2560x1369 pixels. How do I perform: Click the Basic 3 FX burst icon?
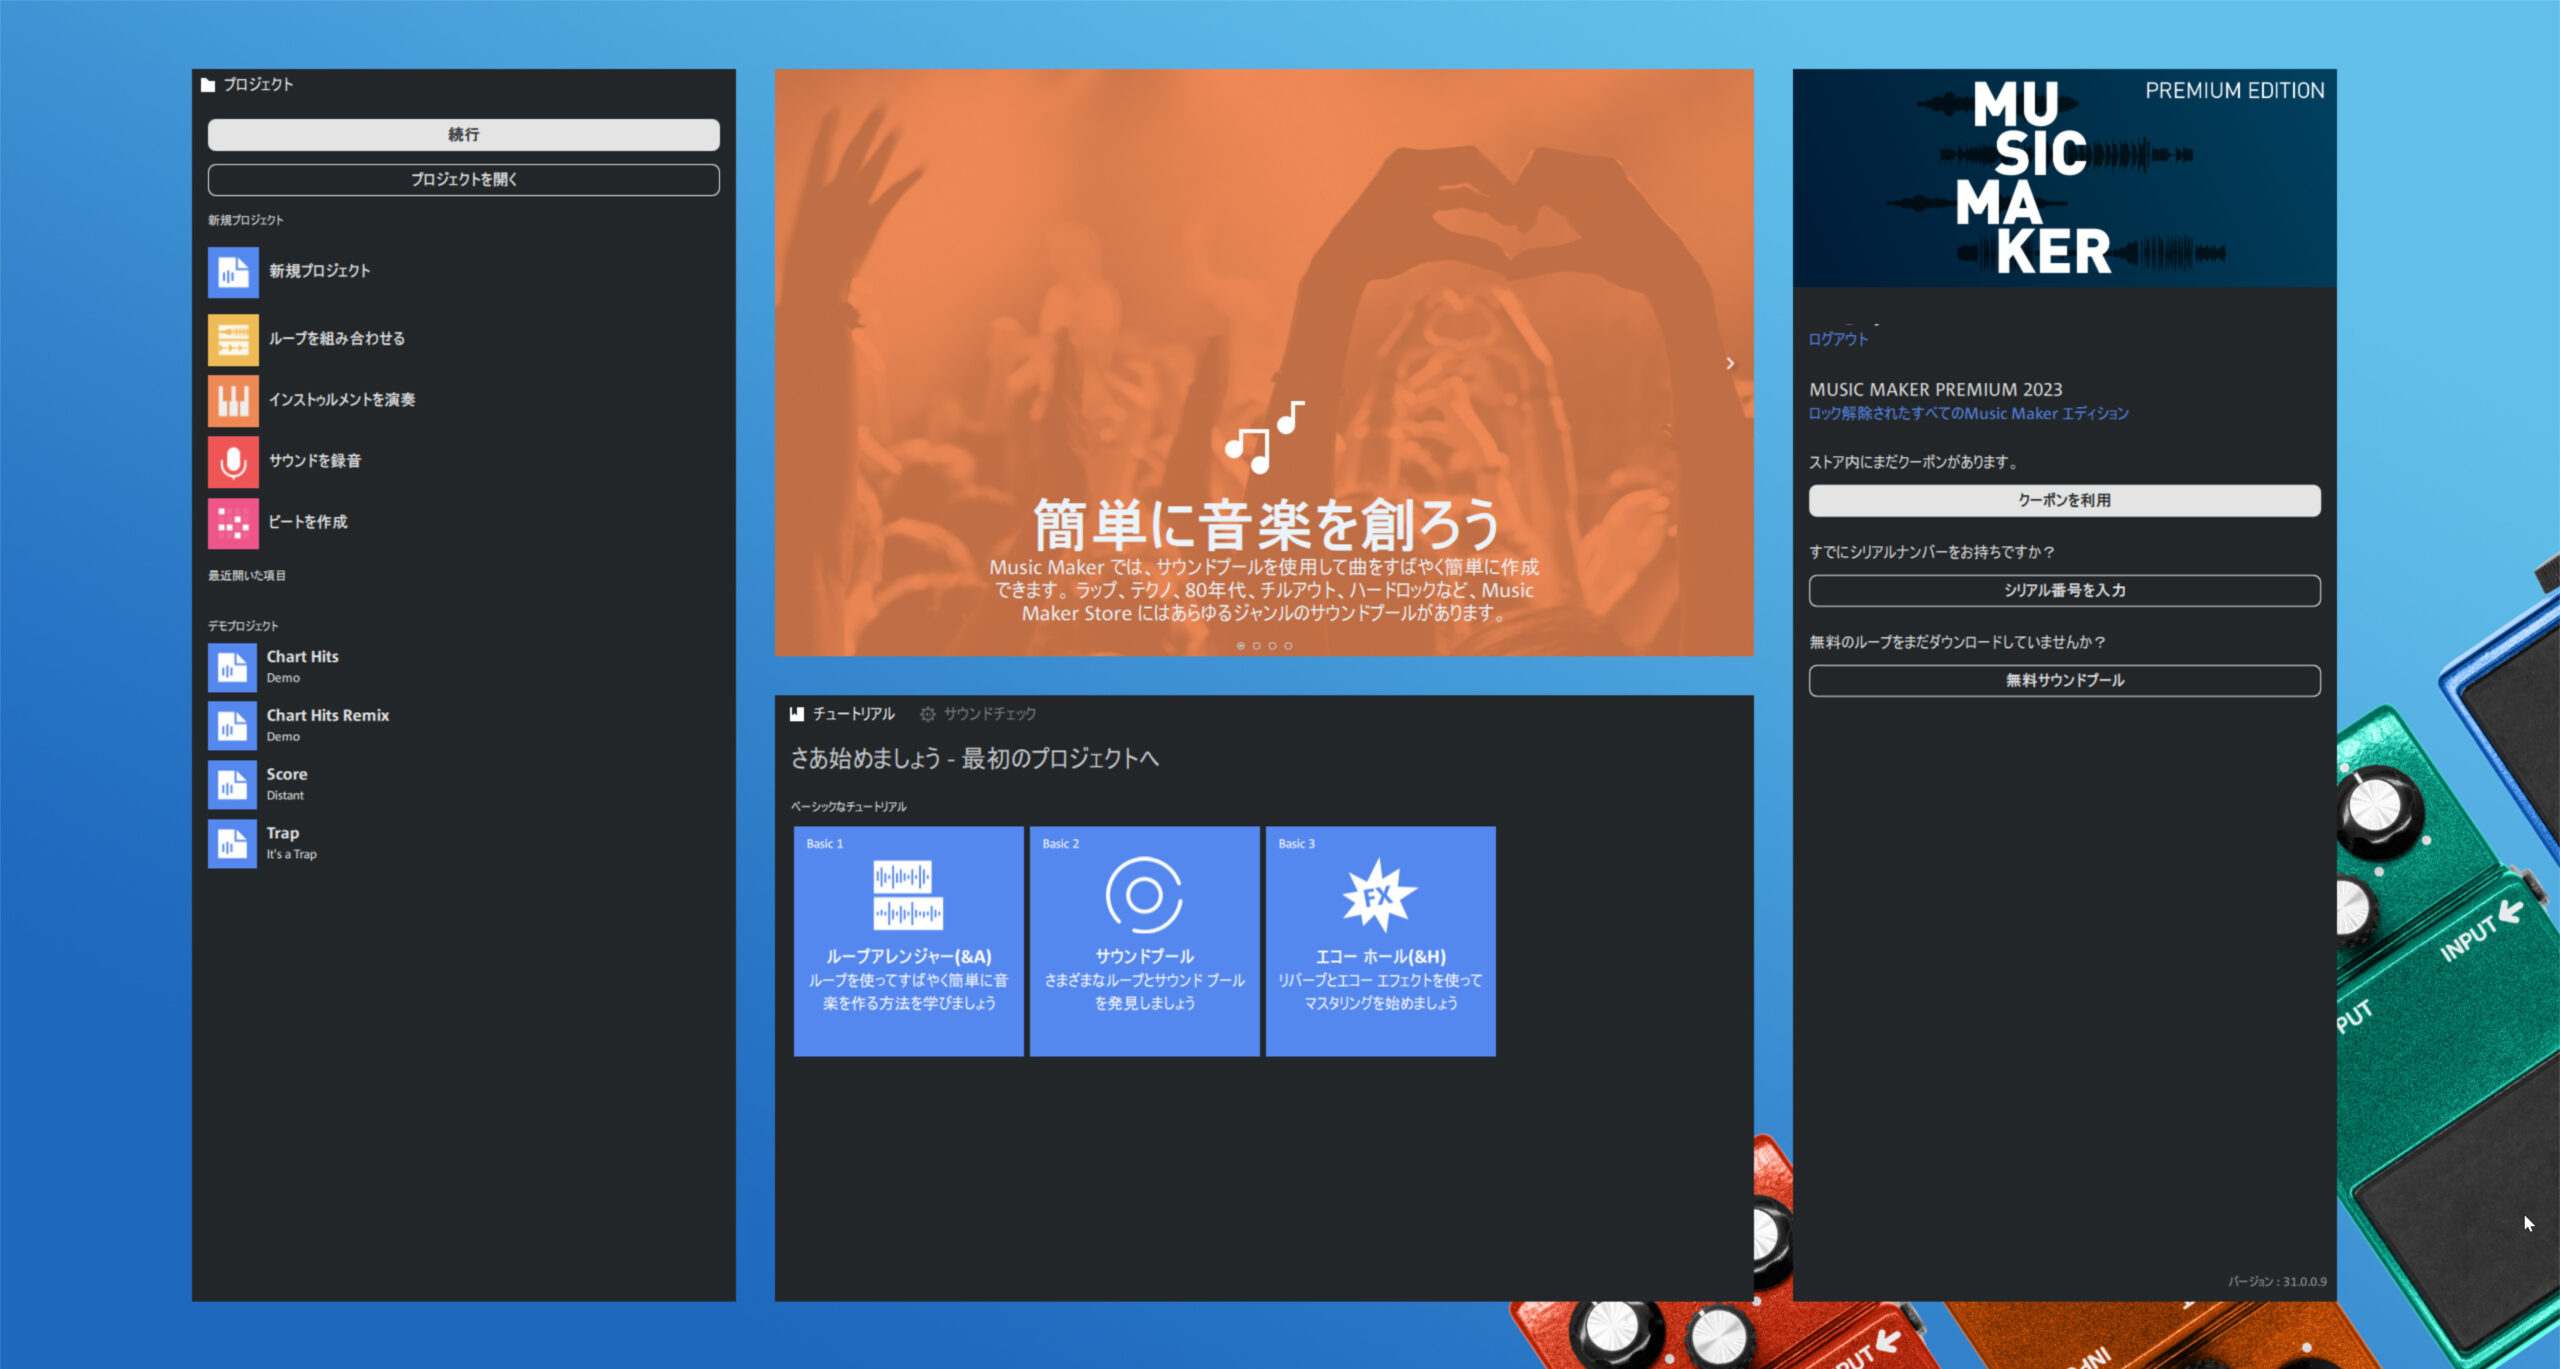point(1379,895)
